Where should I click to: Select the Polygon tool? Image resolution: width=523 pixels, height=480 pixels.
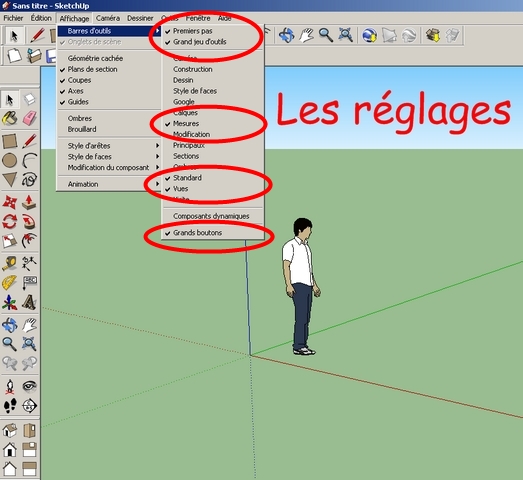10,180
